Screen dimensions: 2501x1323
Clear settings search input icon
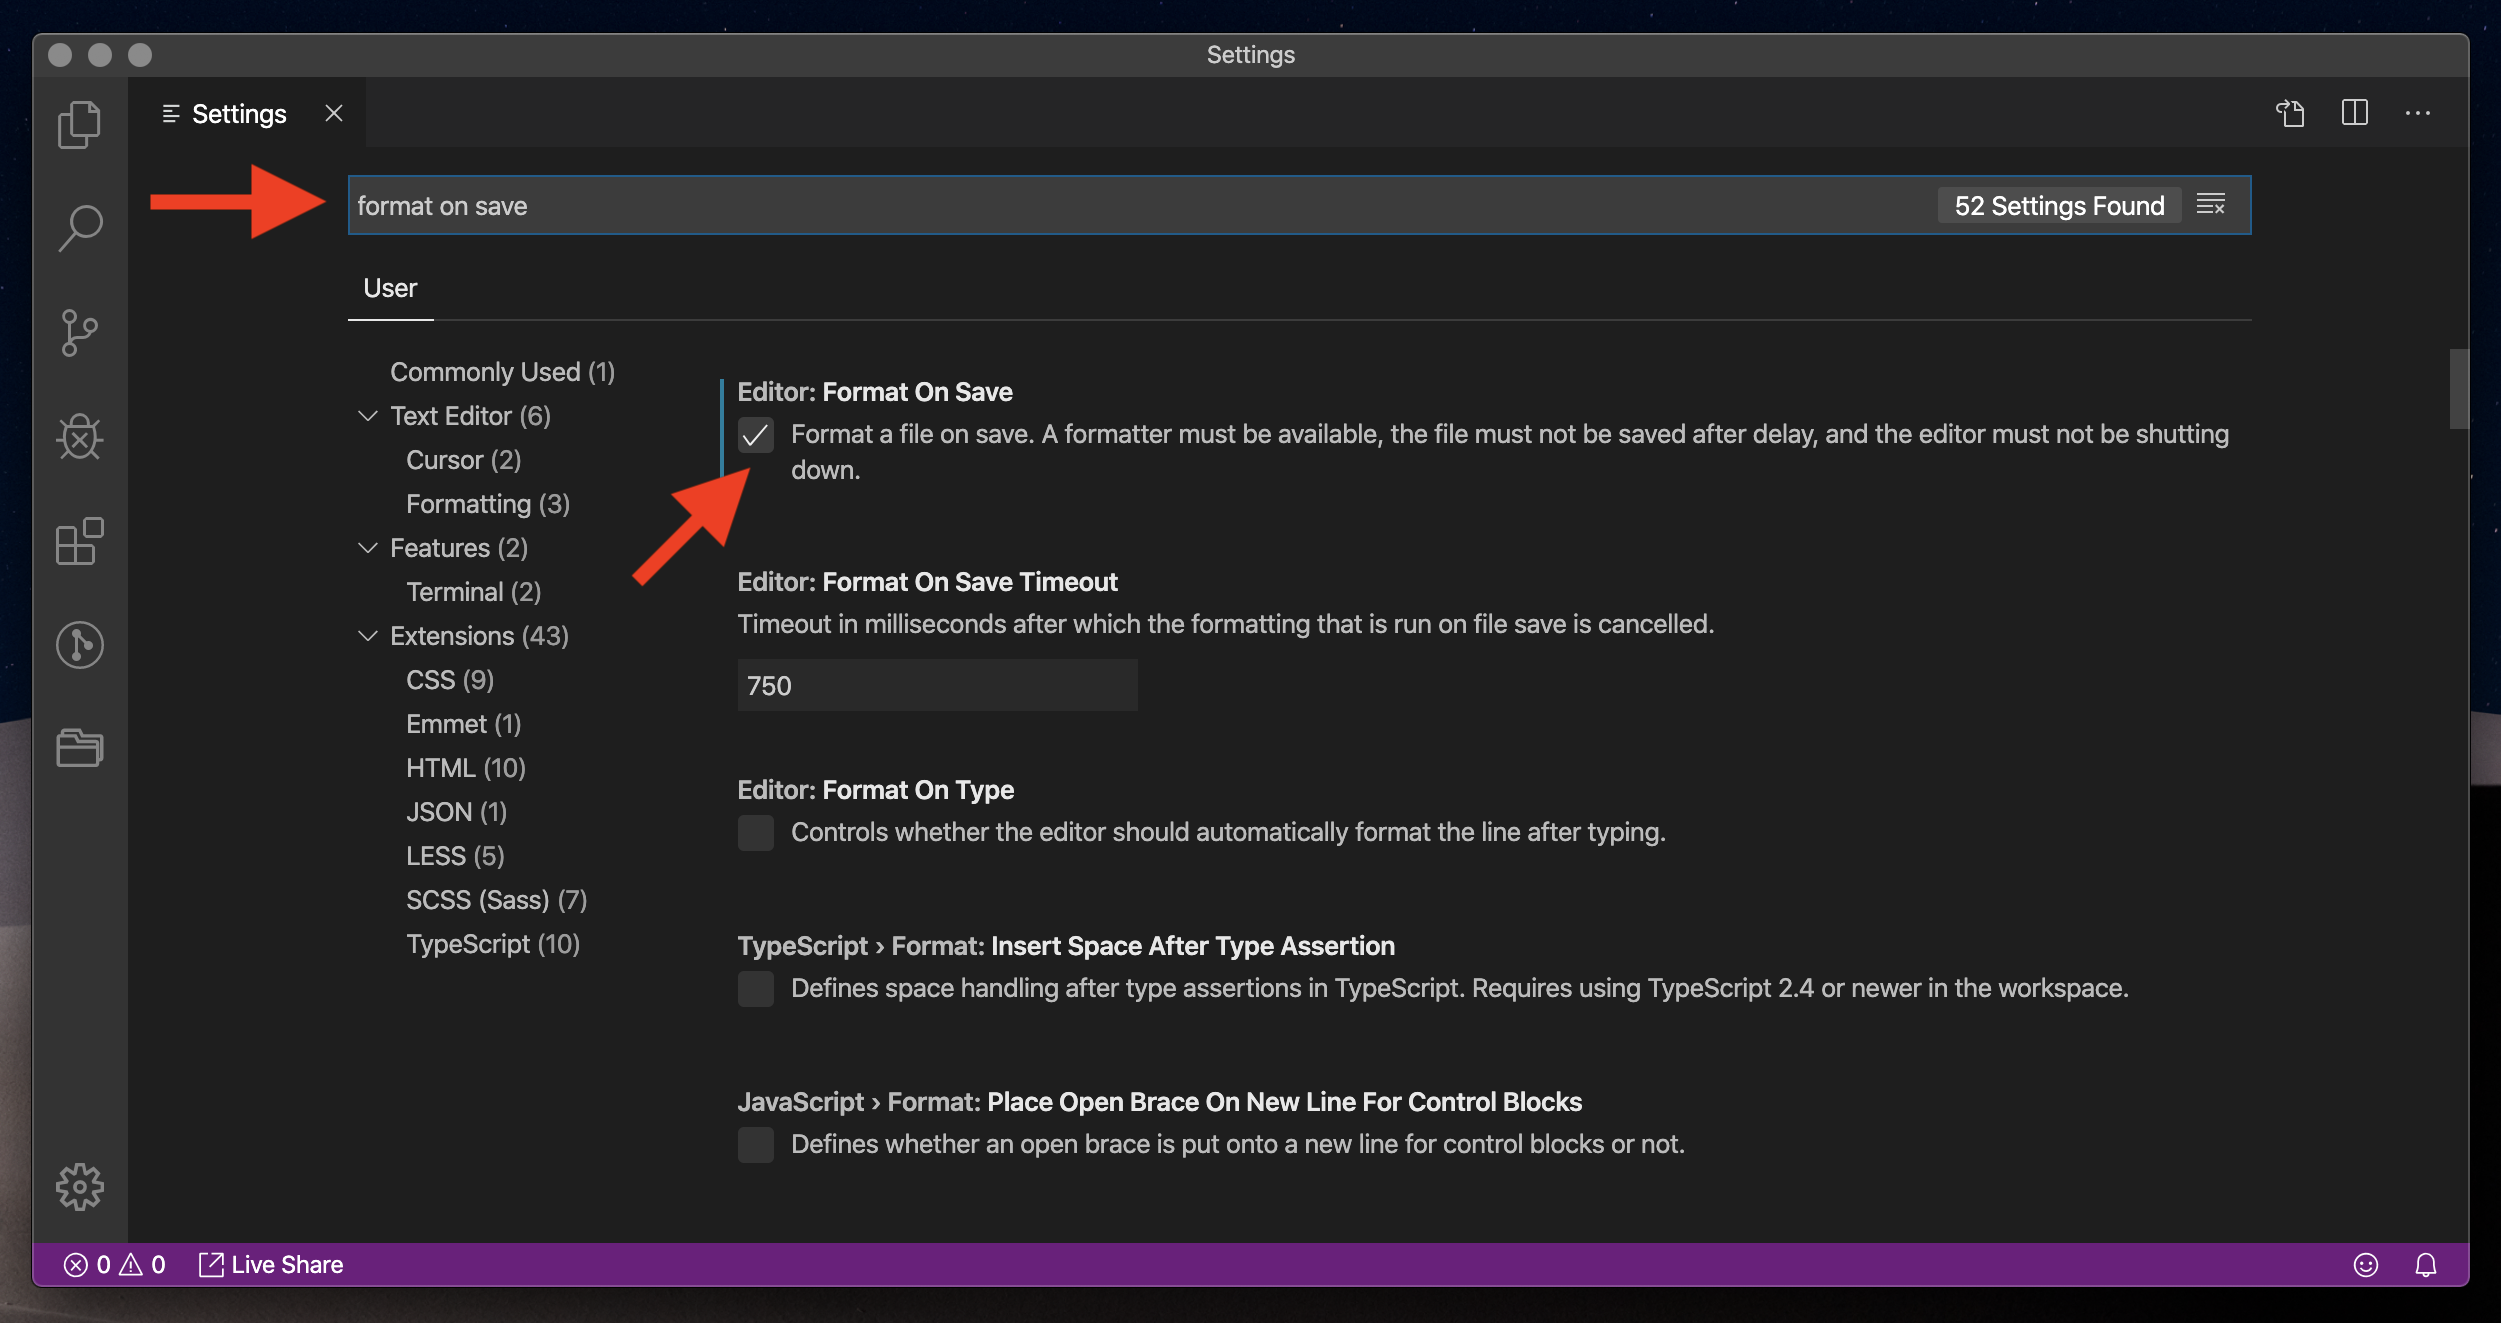click(2211, 205)
